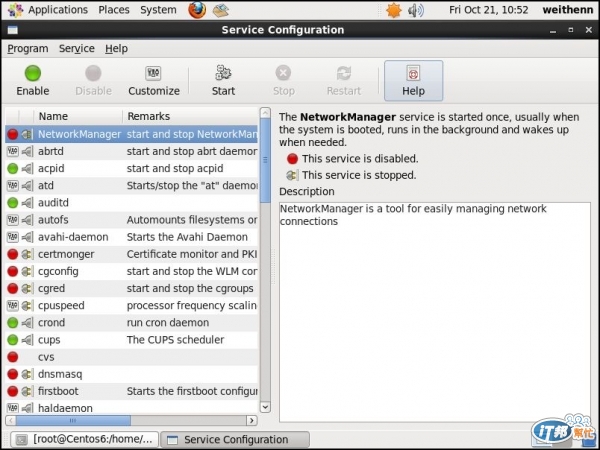Viewport: 600px width, 450px height.
Task: Click the green enabled icon for auditd
Action: pos(13,203)
